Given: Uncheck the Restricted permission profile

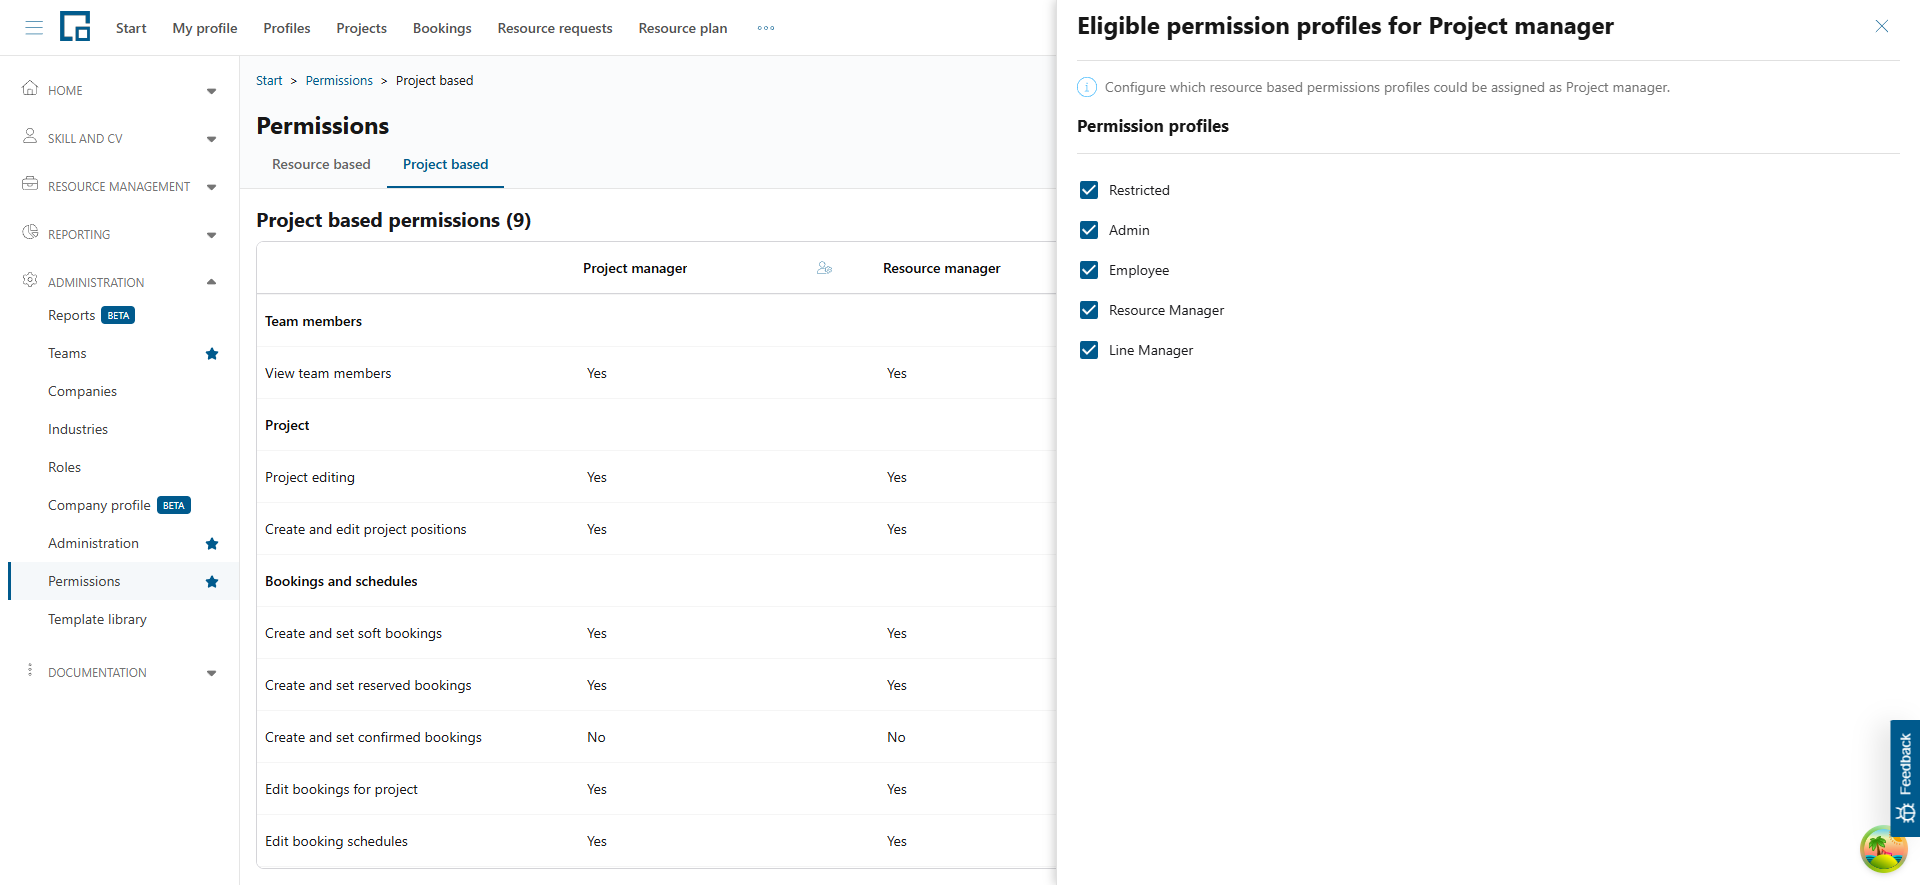Looking at the screenshot, I should coord(1089,190).
